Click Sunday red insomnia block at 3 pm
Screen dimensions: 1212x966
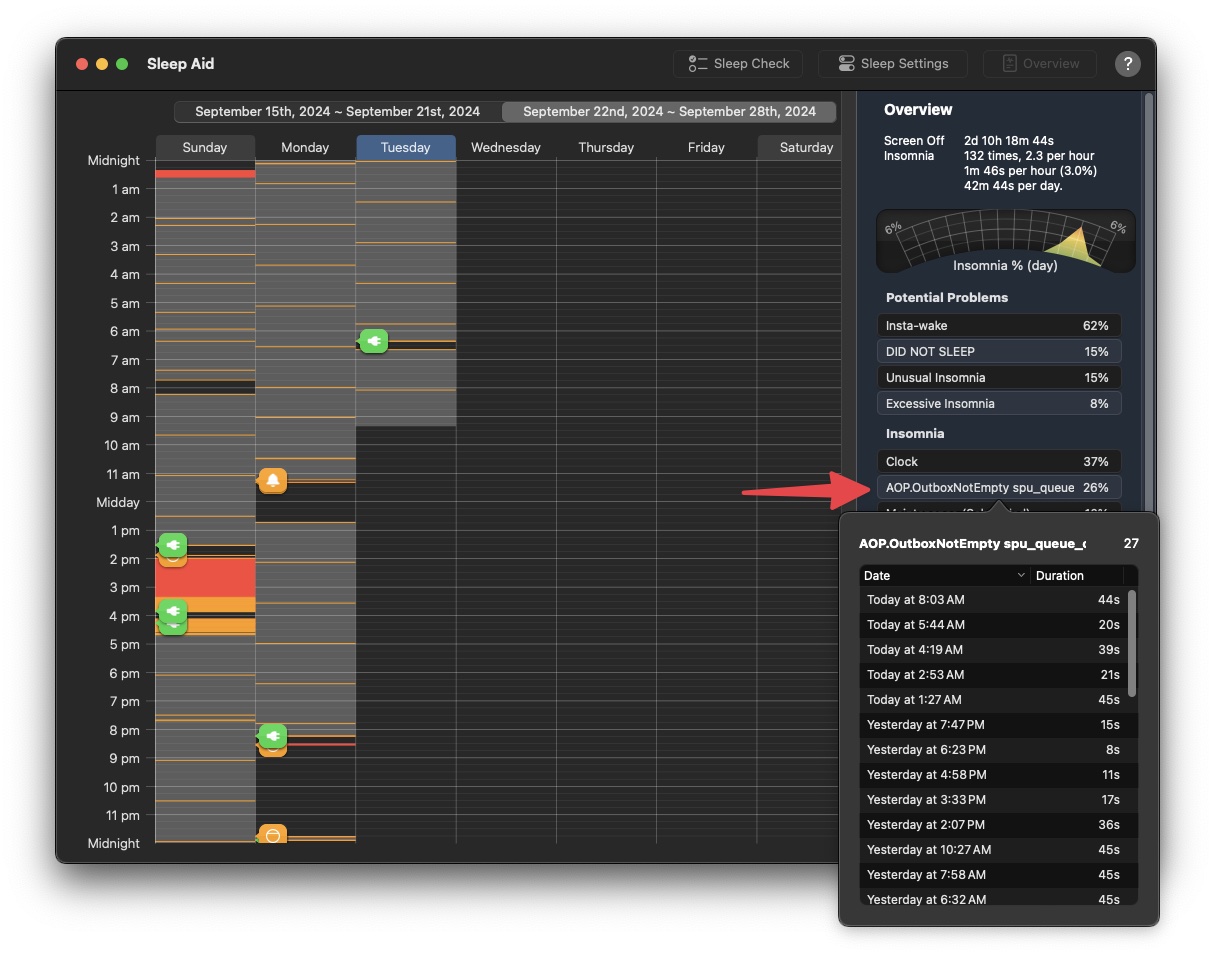pyautogui.click(x=205, y=577)
